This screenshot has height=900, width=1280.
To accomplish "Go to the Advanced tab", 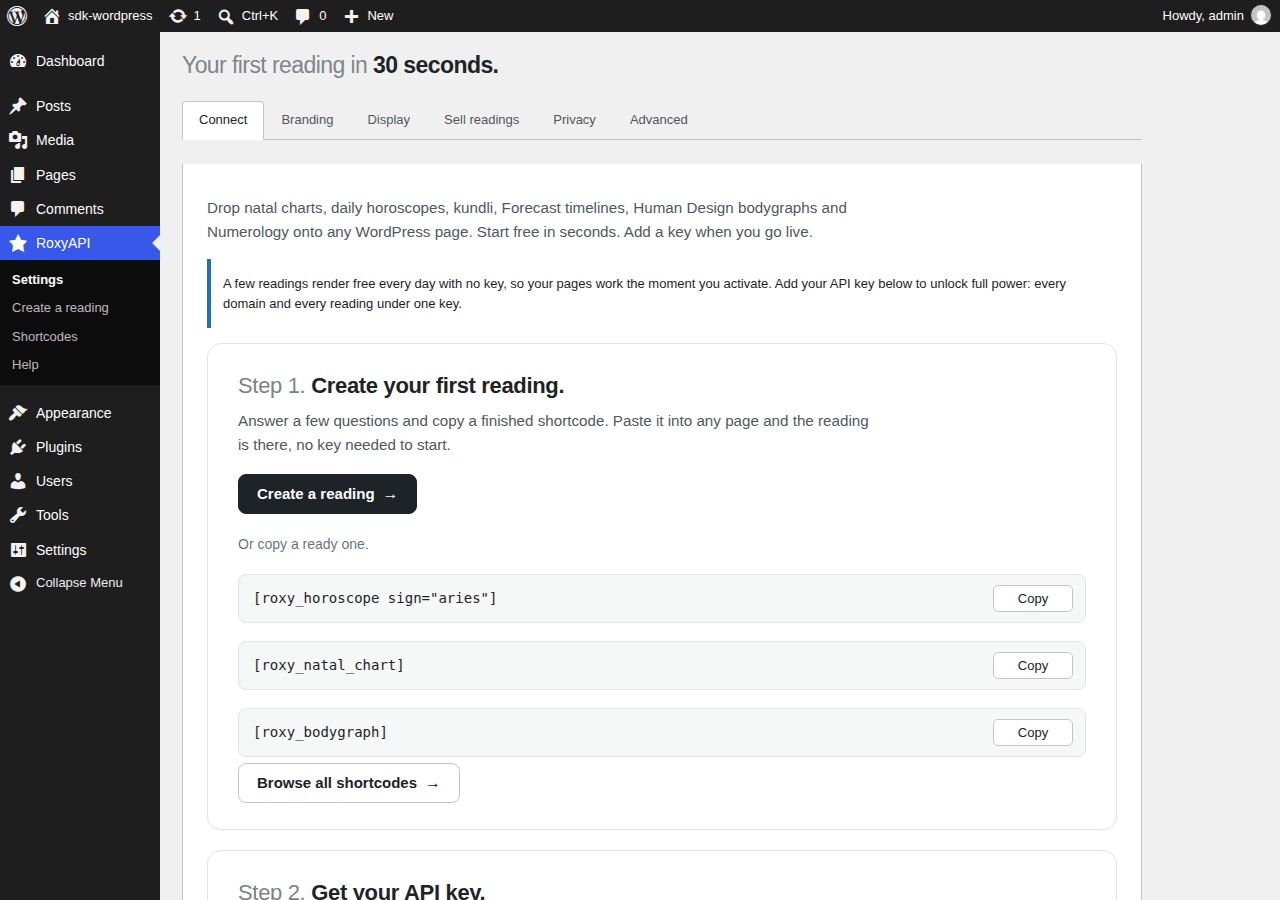I will click(x=659, y=120).
